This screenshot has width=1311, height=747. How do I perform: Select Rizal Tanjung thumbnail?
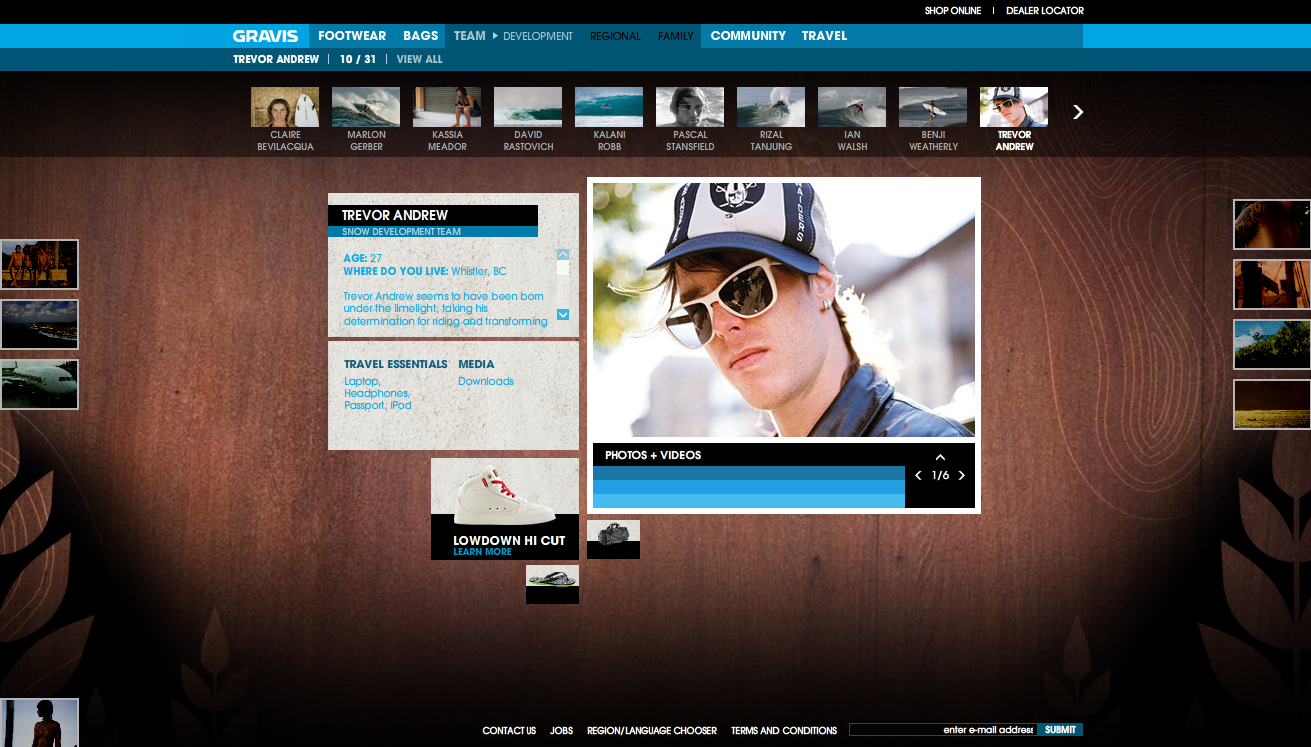771,107
